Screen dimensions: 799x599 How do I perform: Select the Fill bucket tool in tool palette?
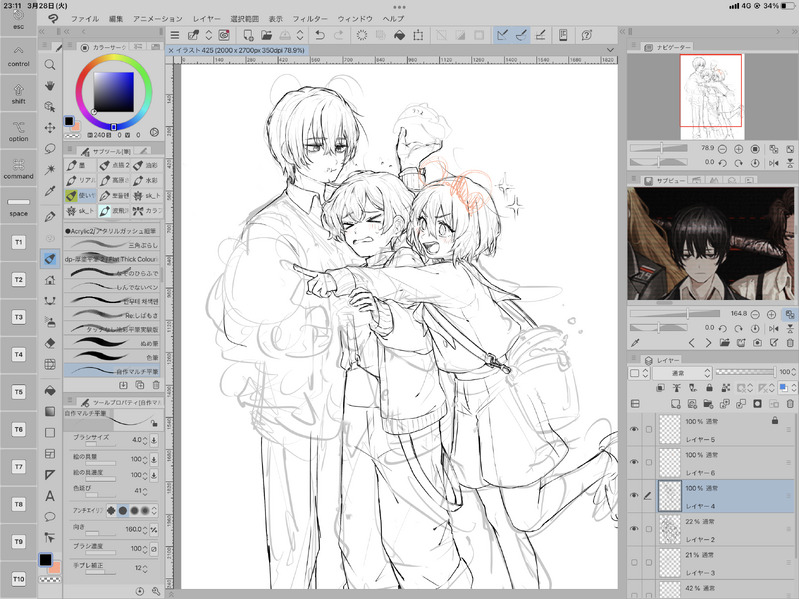49,391
